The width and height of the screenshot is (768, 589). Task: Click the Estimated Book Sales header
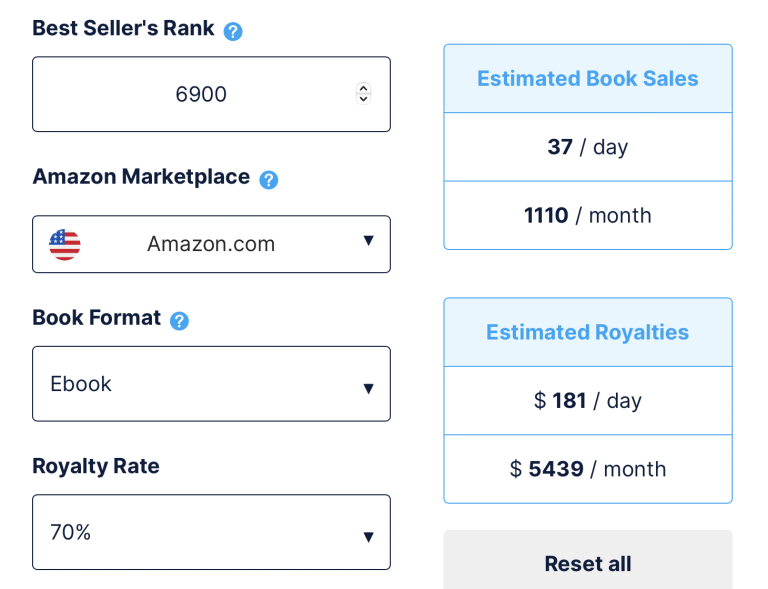pos(588,79)
